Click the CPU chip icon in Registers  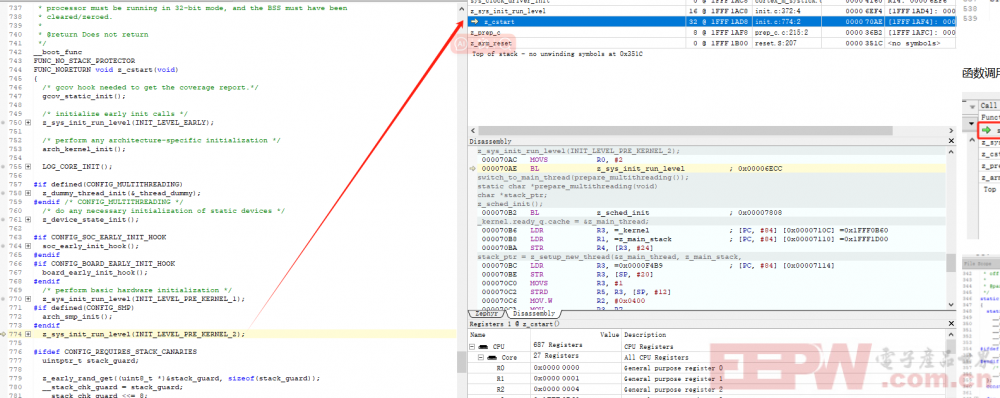[483, 346]
